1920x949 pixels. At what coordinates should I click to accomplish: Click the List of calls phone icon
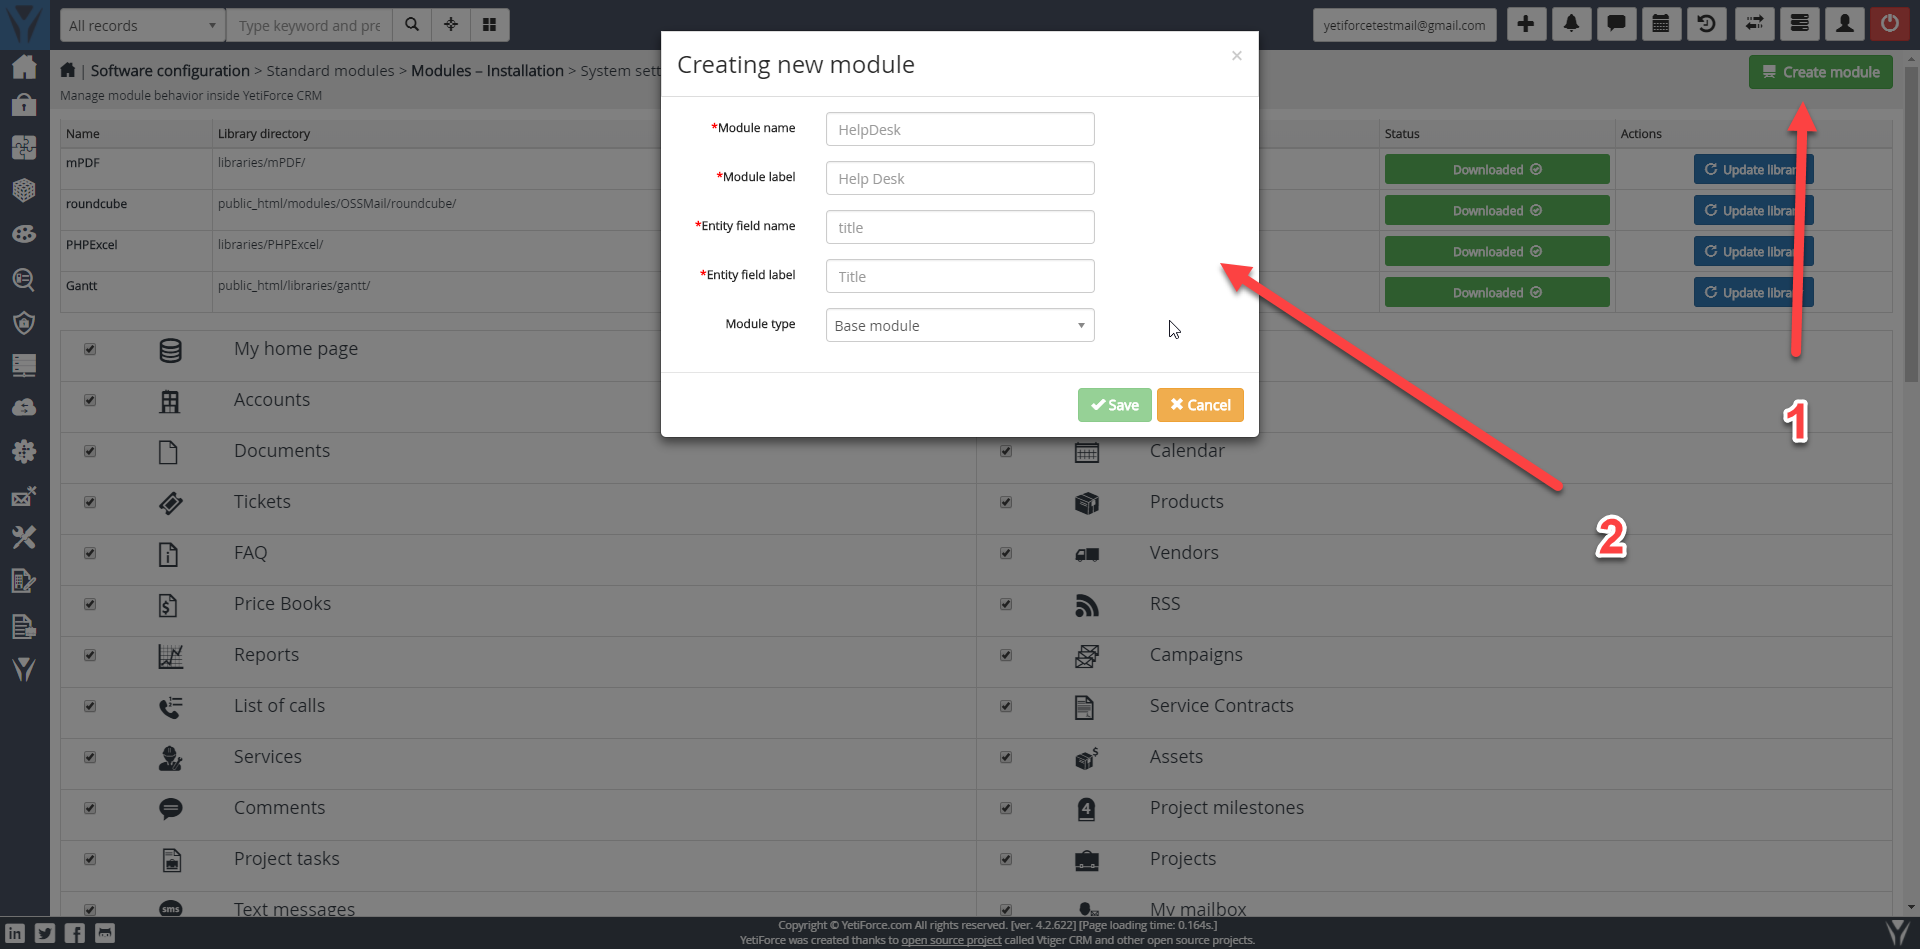[170, 707]
